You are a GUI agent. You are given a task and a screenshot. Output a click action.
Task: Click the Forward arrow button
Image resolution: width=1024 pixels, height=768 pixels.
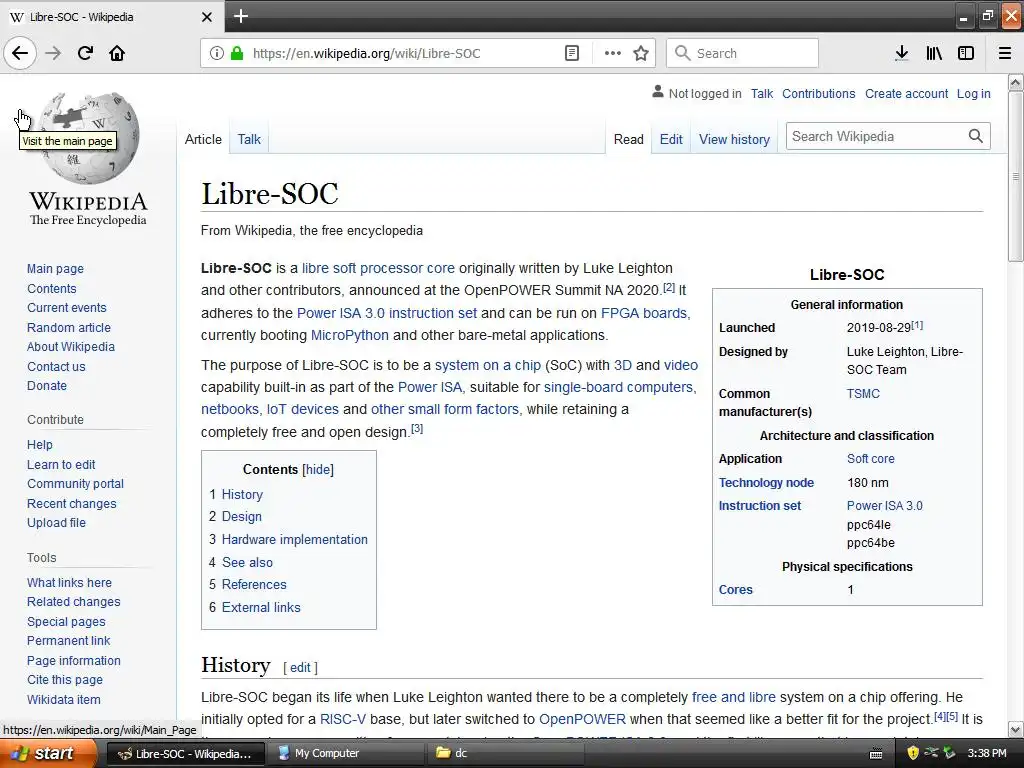53,53
